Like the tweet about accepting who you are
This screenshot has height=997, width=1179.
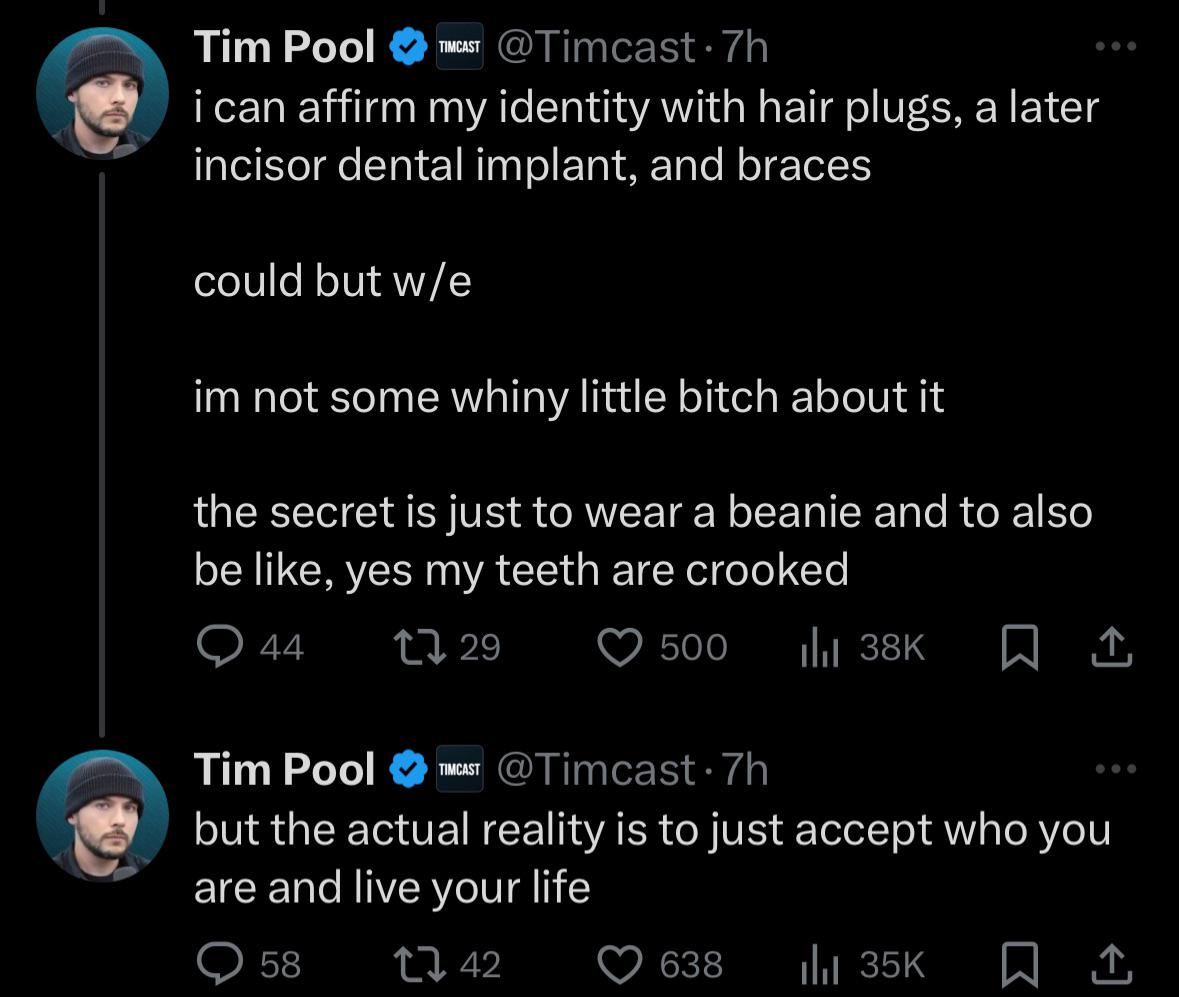click(x=619, y=965)
